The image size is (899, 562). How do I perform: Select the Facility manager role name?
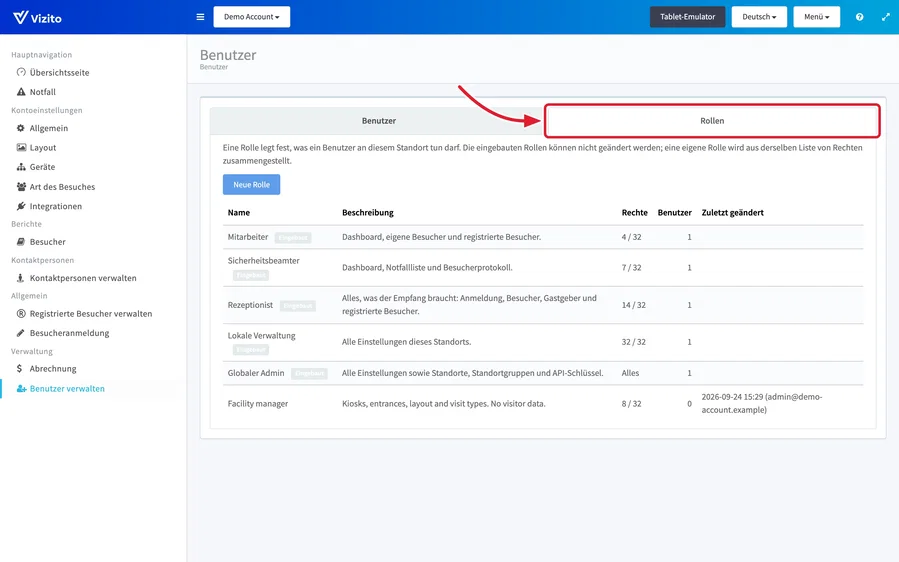coord(257,403)
